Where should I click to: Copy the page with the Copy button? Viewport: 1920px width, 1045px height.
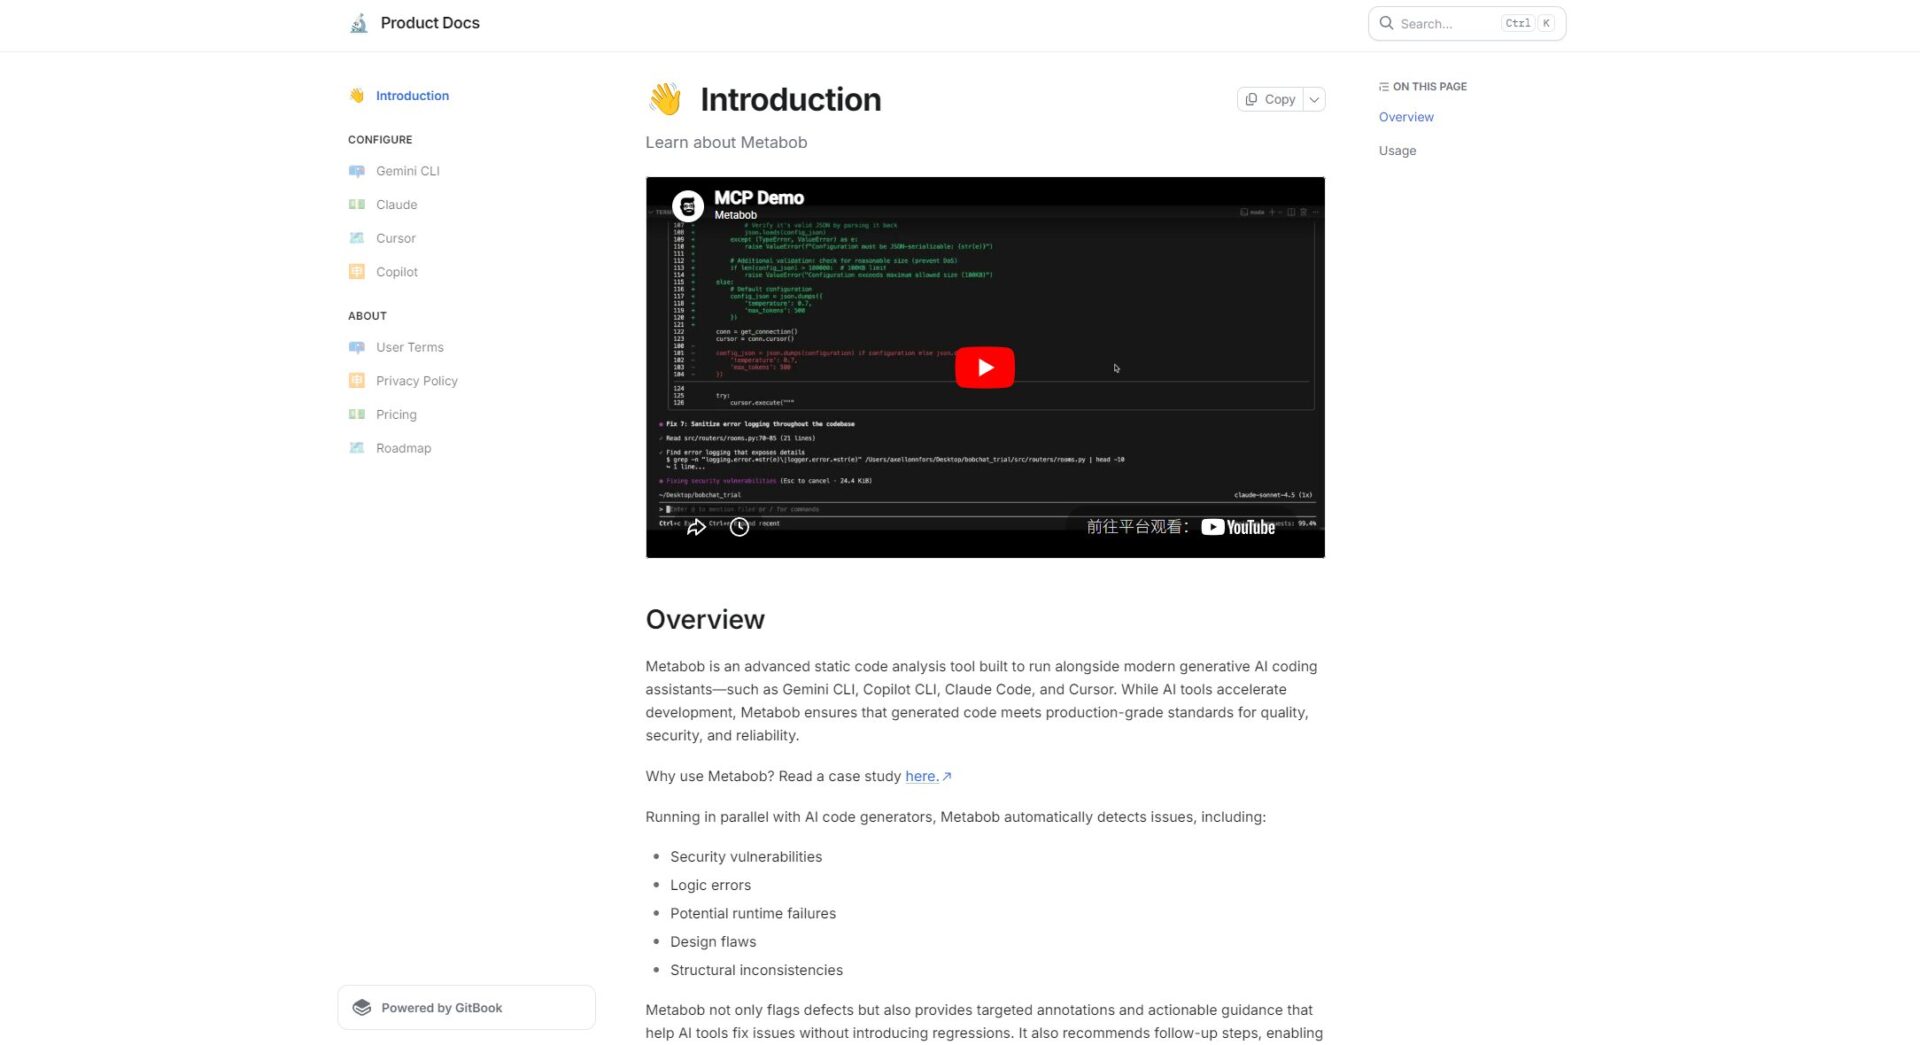tap(1270, 99)
